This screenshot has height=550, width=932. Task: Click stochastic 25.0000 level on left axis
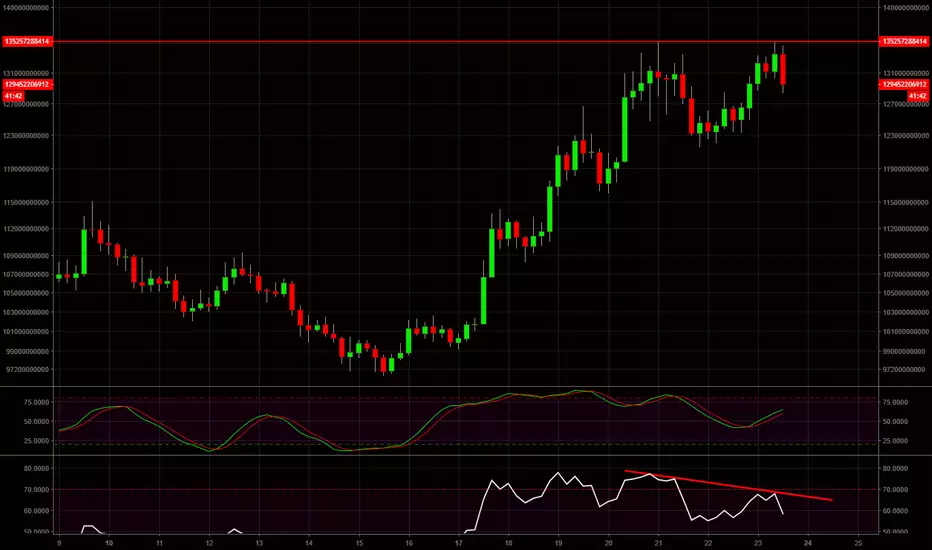(x=36, y=441)
